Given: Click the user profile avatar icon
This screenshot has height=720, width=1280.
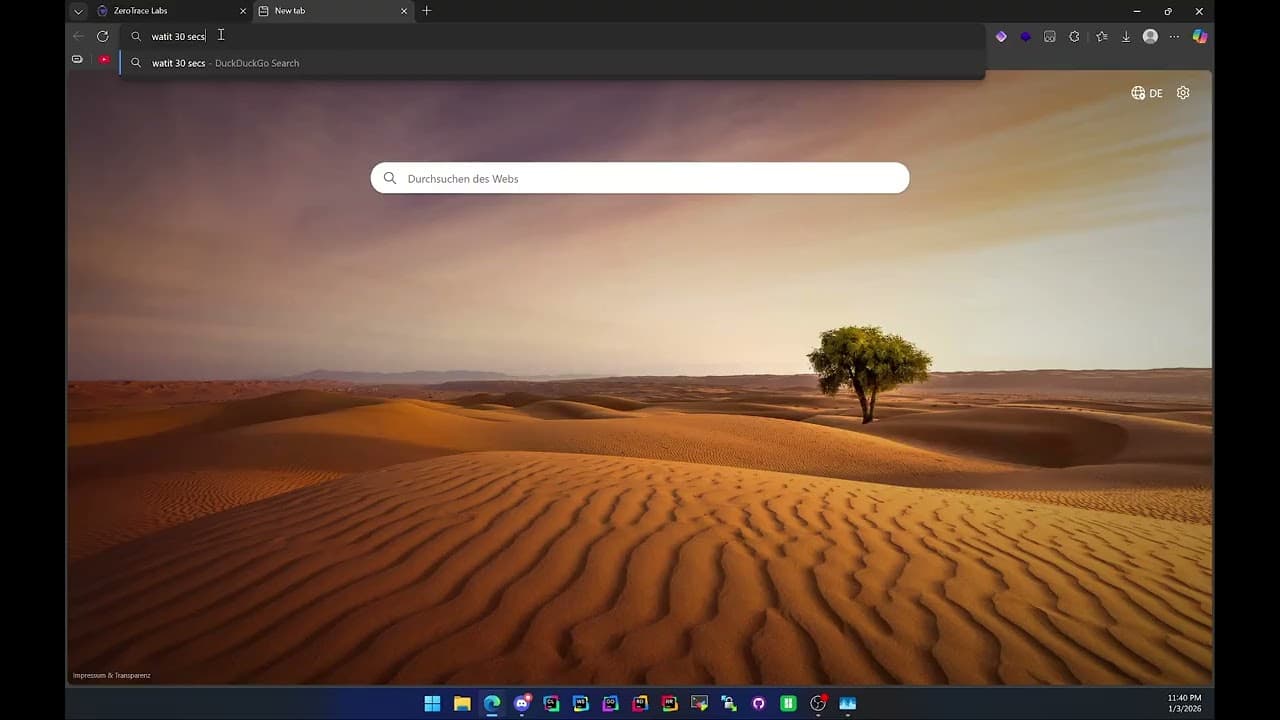Looking at the screenshot, I should point(1150,36).
